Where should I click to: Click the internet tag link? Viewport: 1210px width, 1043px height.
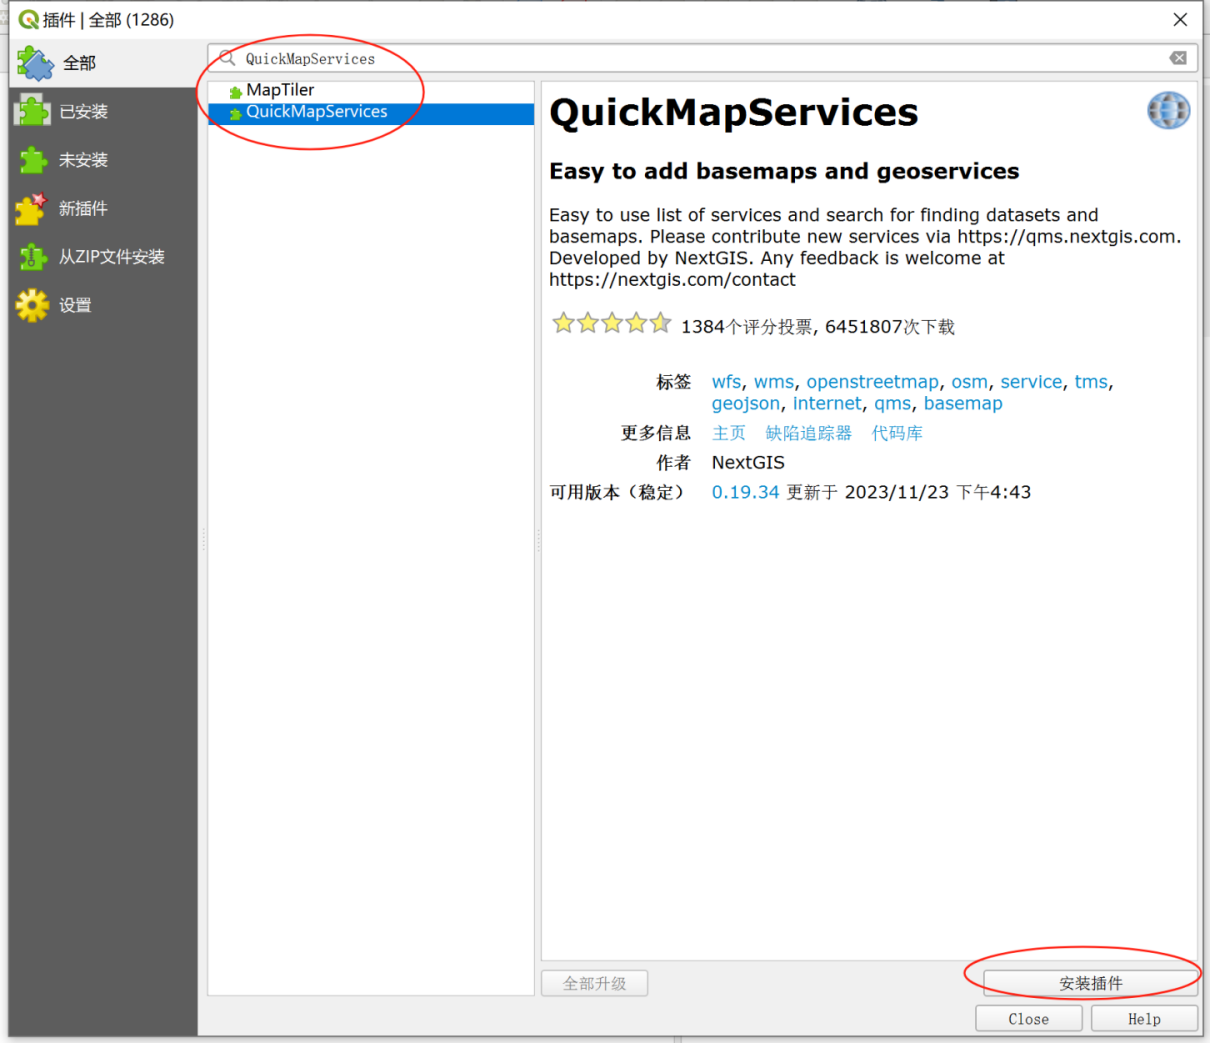[x=827, y=404]
